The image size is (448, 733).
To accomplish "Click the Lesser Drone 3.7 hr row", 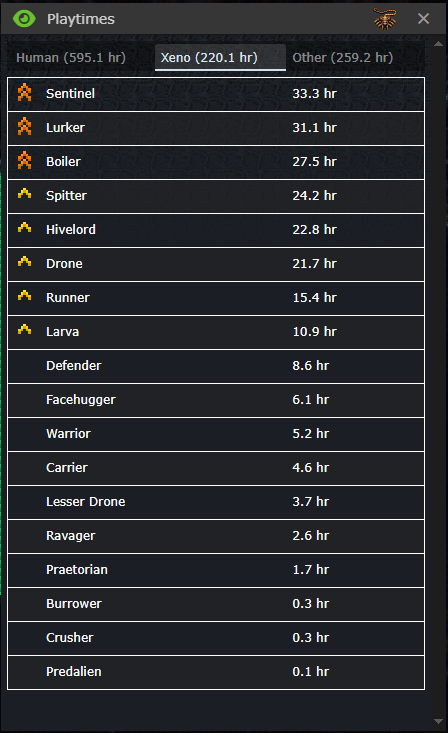I will click(216, 502).
